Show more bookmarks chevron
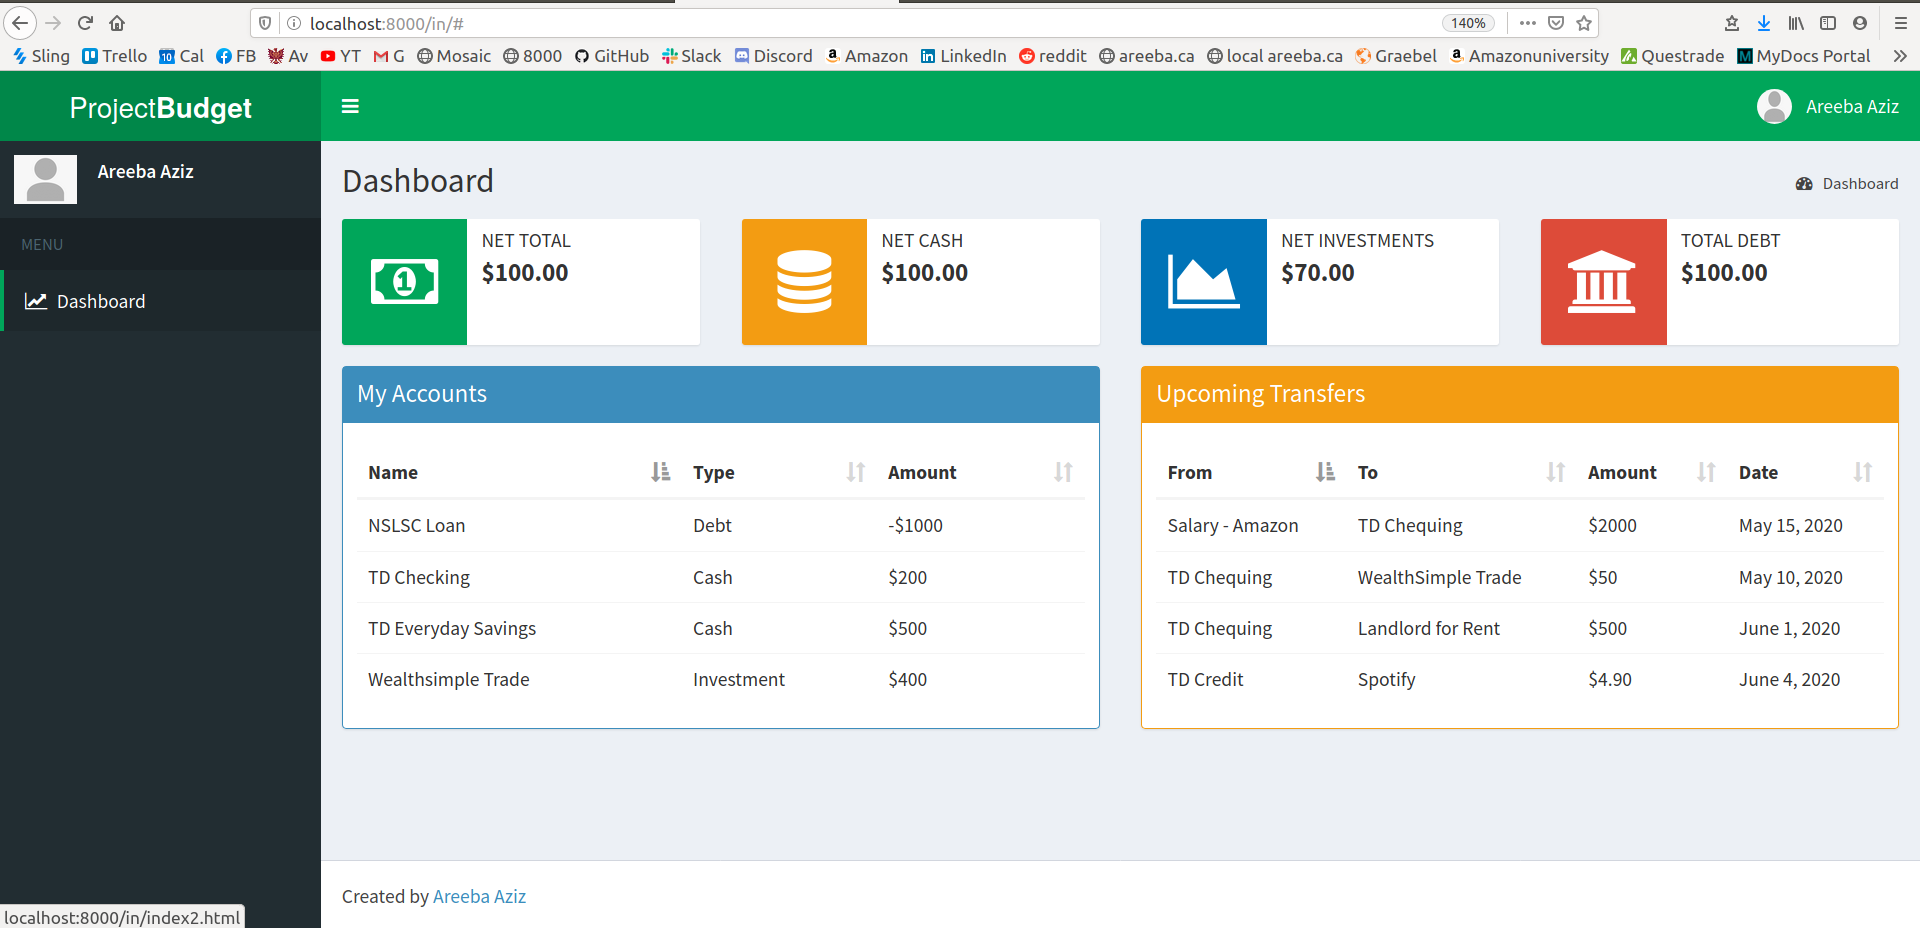 click(1900, 56)
